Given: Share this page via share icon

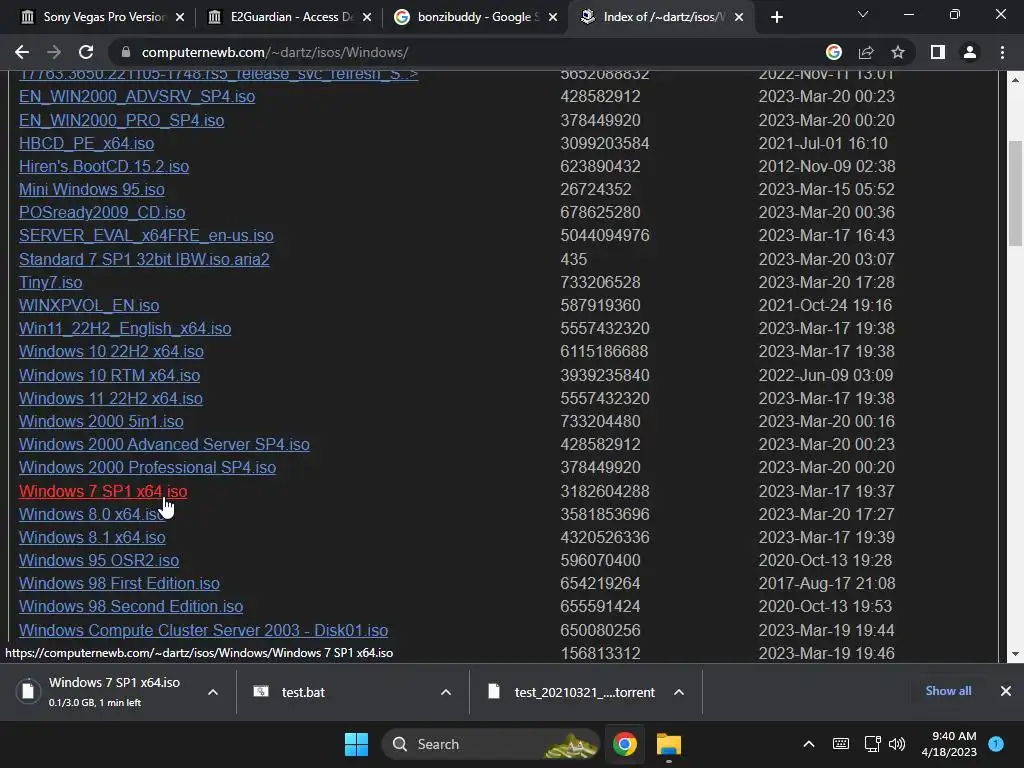Looking at the screenshot, I should click(x=866, y=52).
